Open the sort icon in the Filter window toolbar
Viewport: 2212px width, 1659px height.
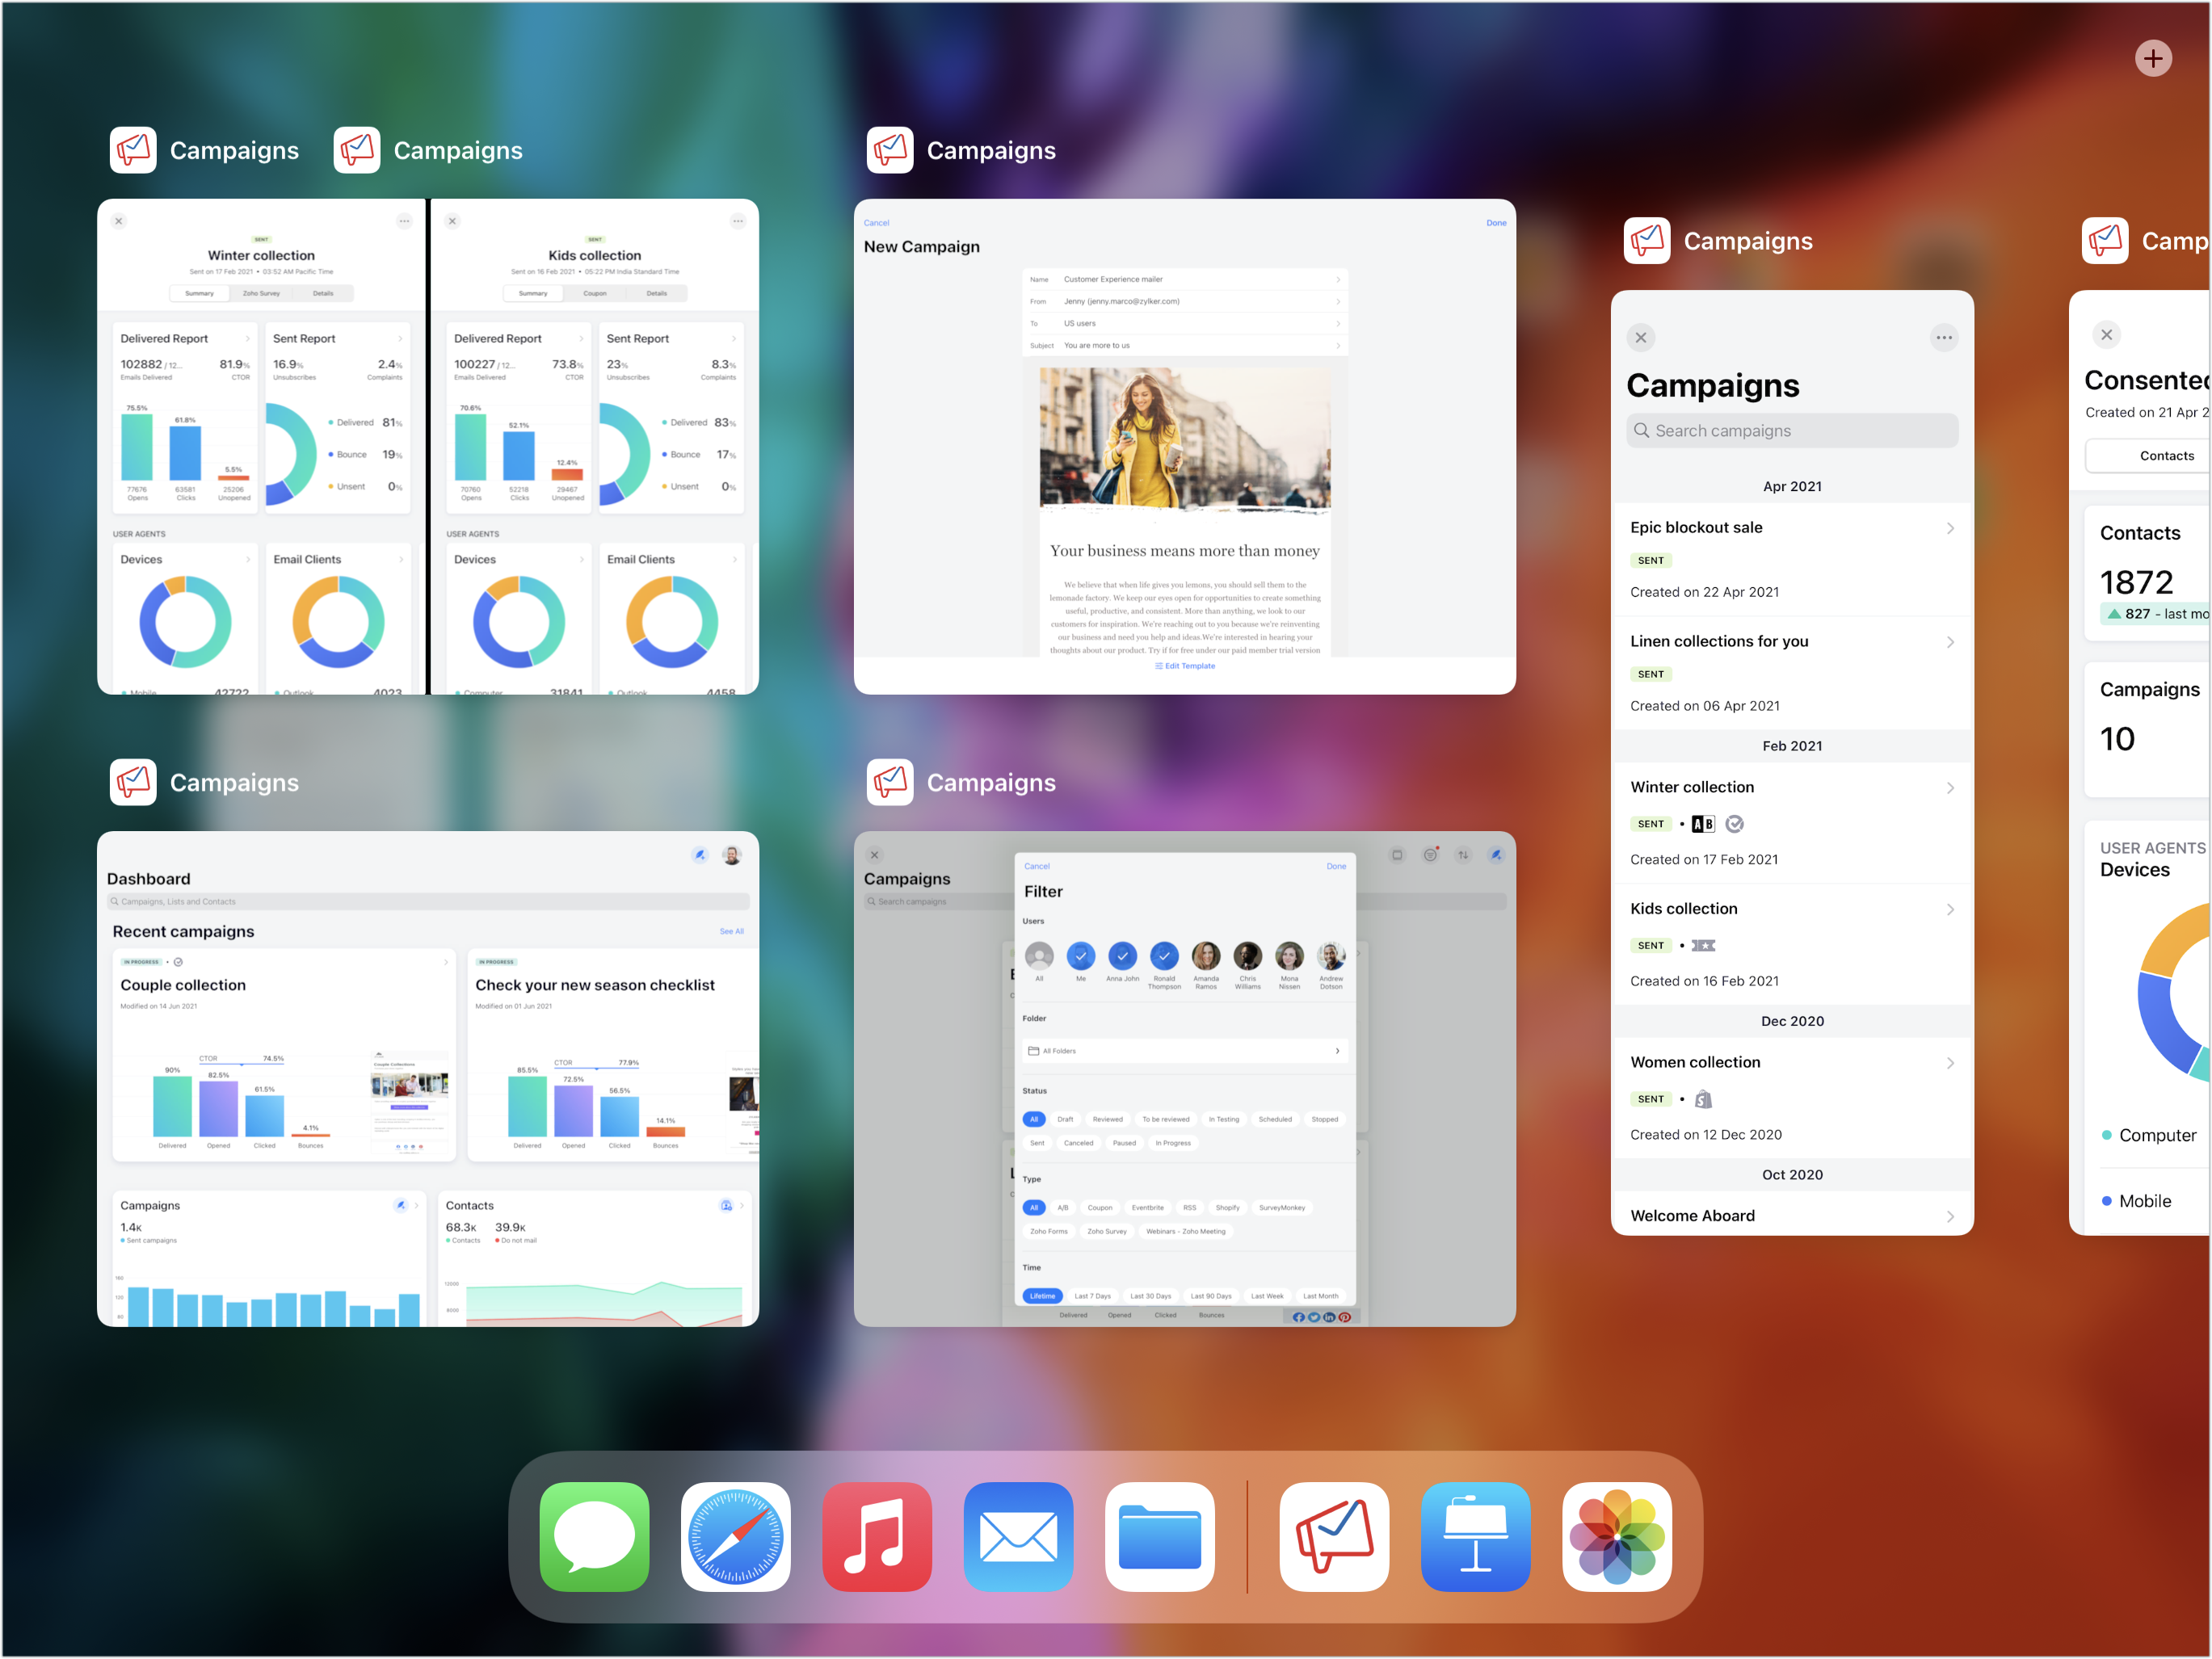1463,855
